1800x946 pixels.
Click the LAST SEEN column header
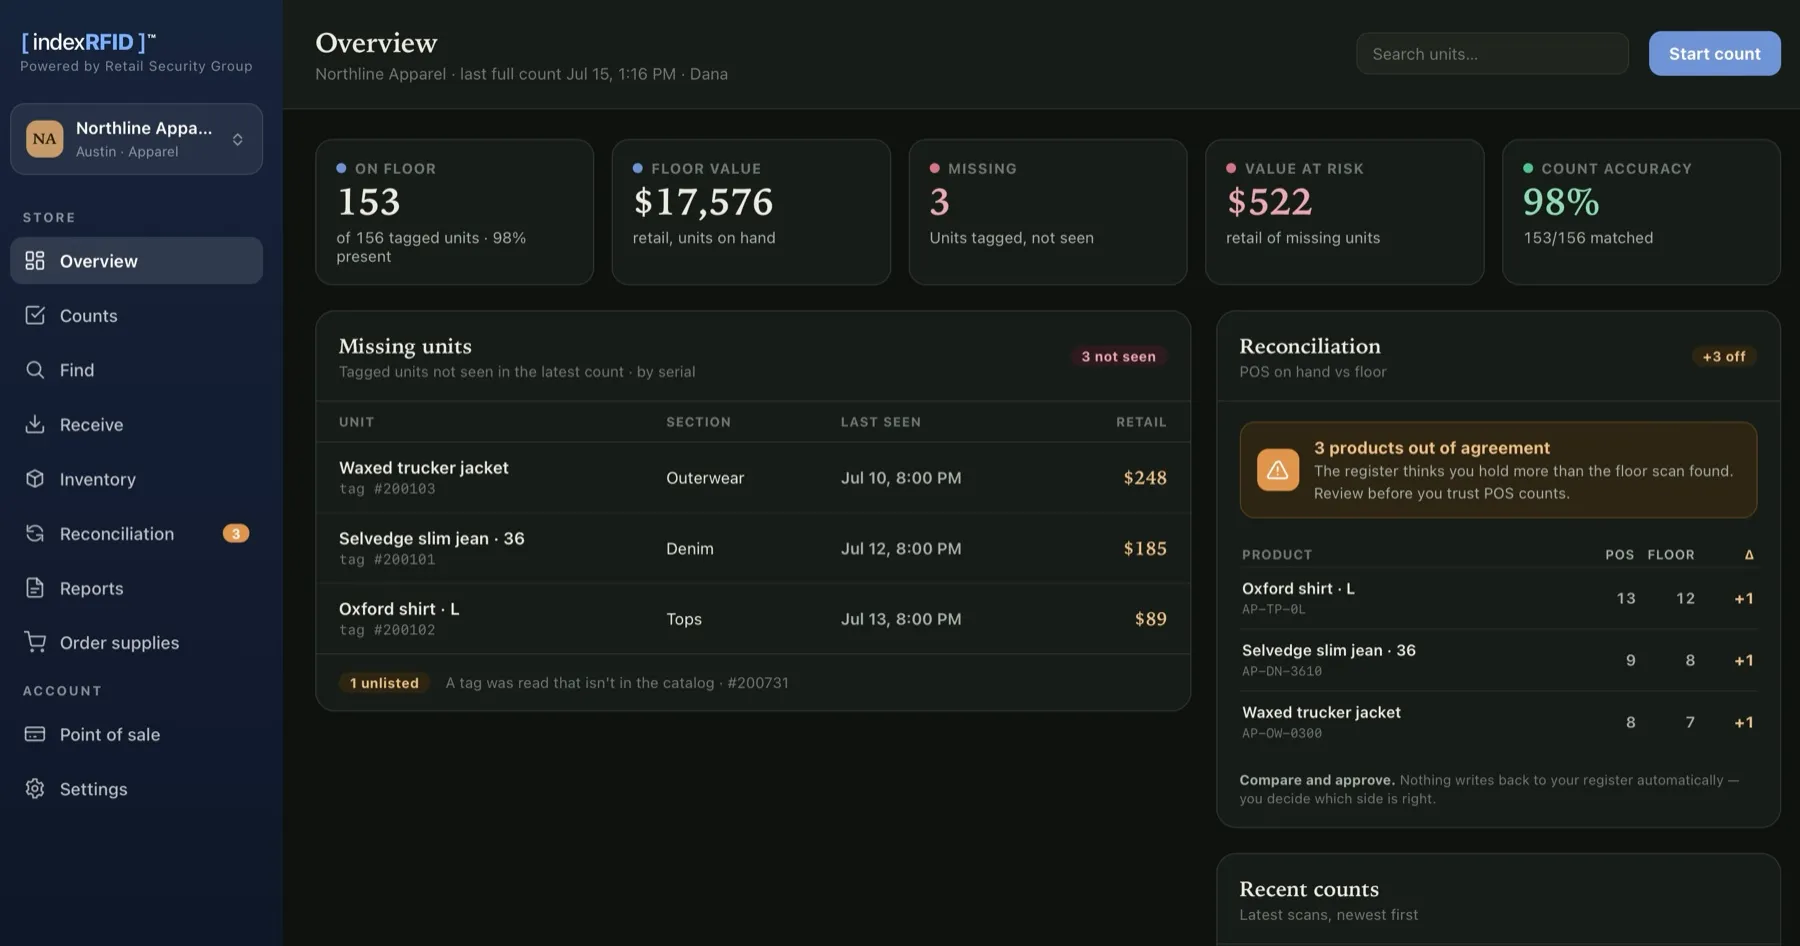pyautogui.click(x=881, y=422)
